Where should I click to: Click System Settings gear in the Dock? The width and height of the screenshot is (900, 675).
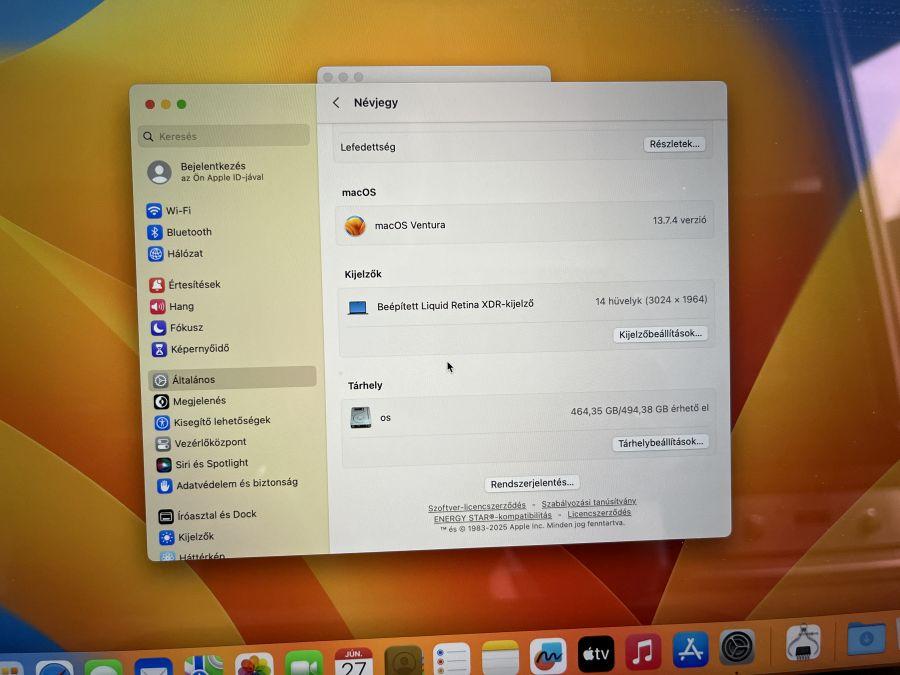click(x=737, y=647)
